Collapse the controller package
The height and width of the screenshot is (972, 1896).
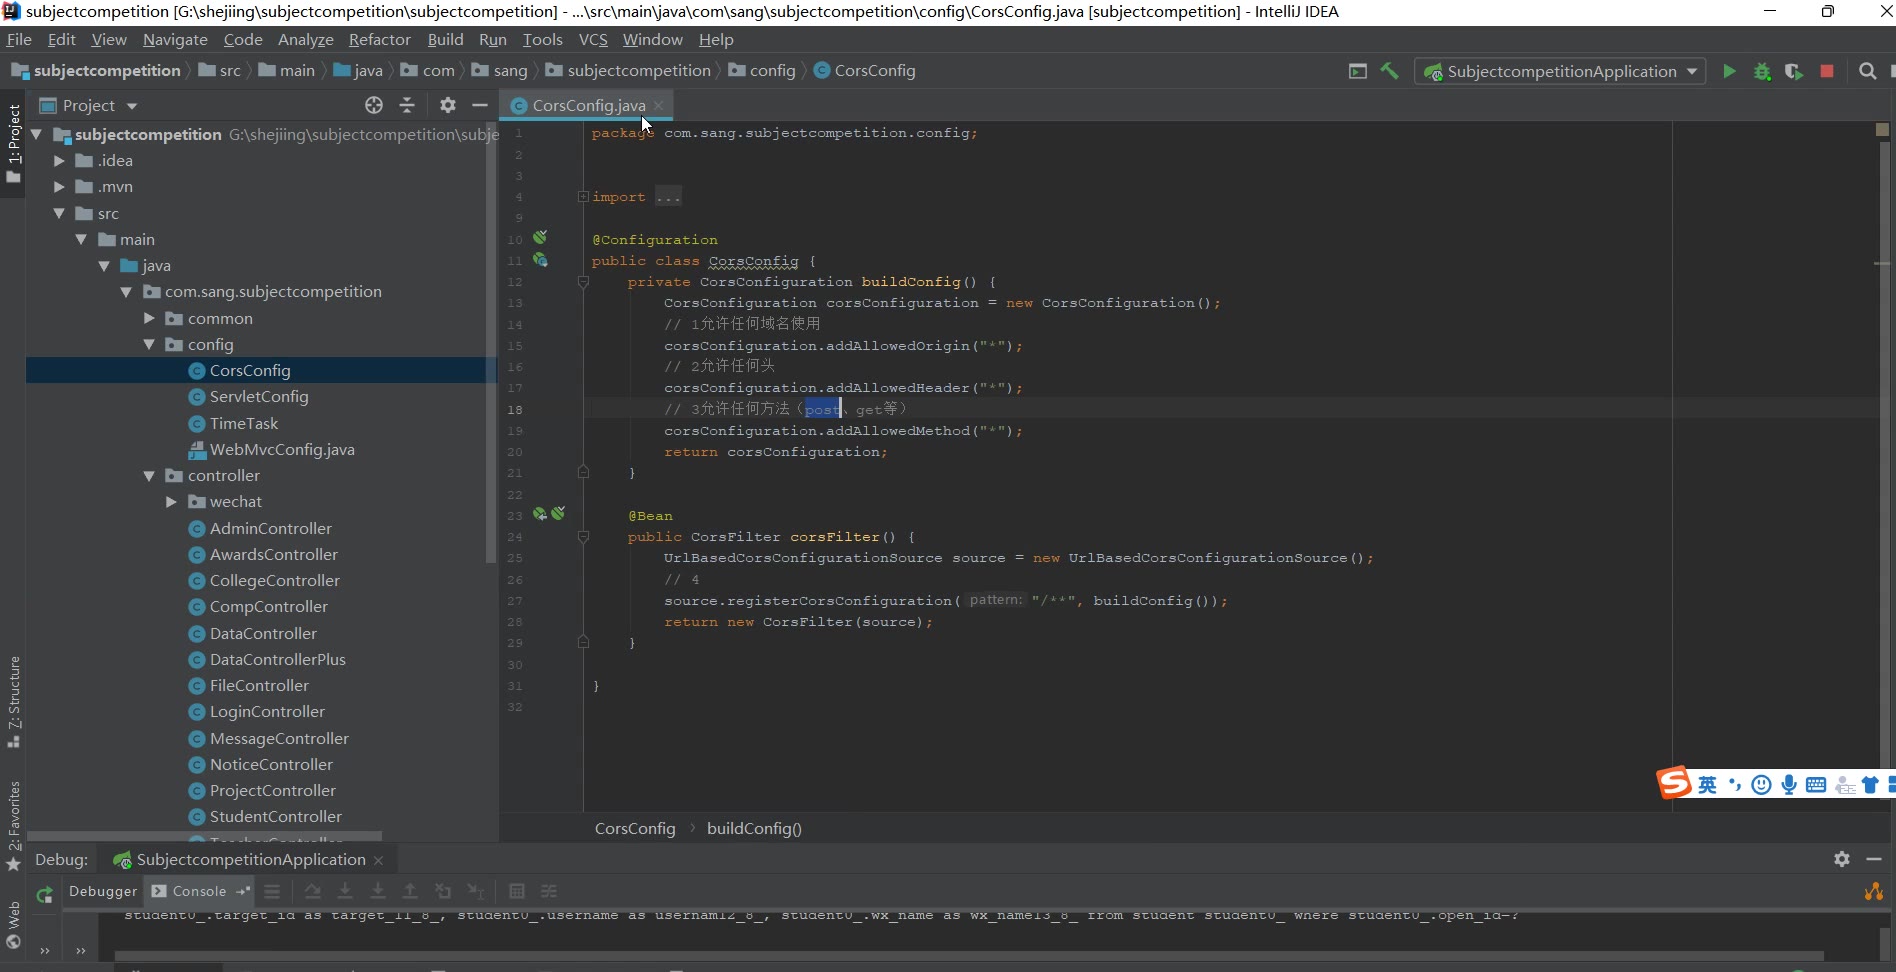[149, 476]
